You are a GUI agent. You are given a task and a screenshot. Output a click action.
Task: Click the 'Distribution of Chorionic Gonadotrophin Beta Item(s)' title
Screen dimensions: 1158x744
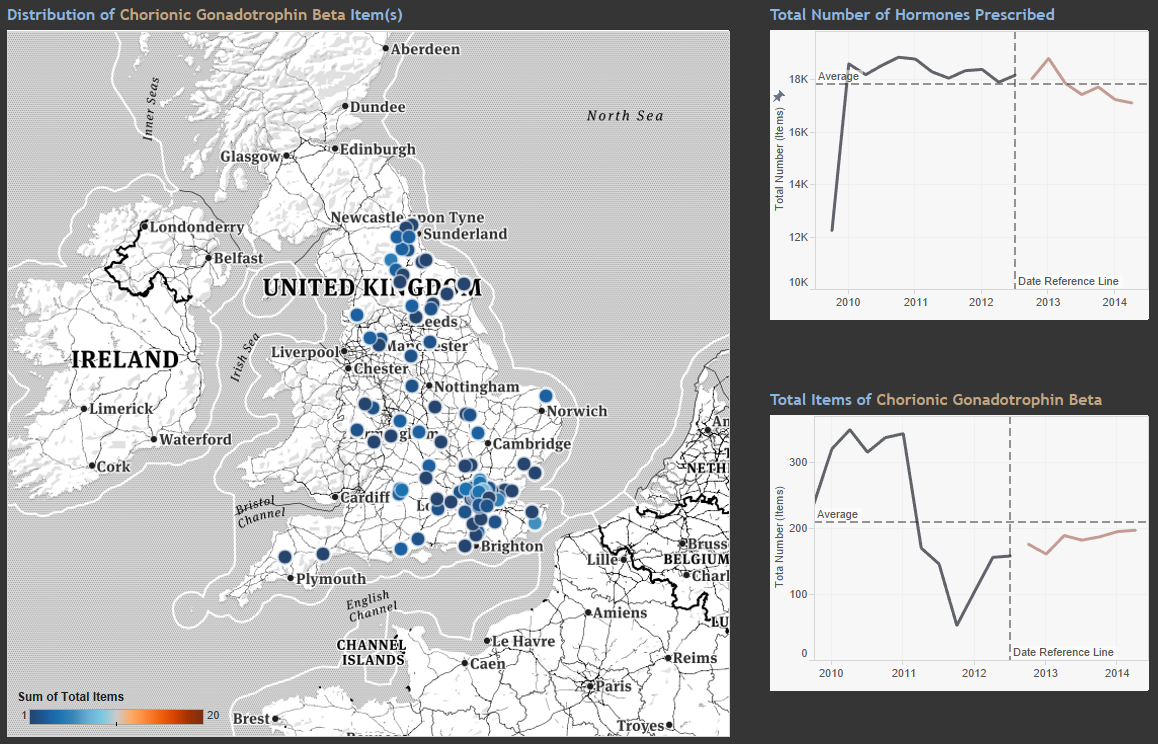(205, 15)
